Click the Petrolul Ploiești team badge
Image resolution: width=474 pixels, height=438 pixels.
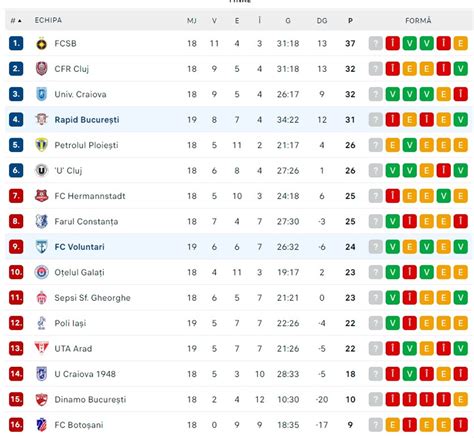point(42,145)
